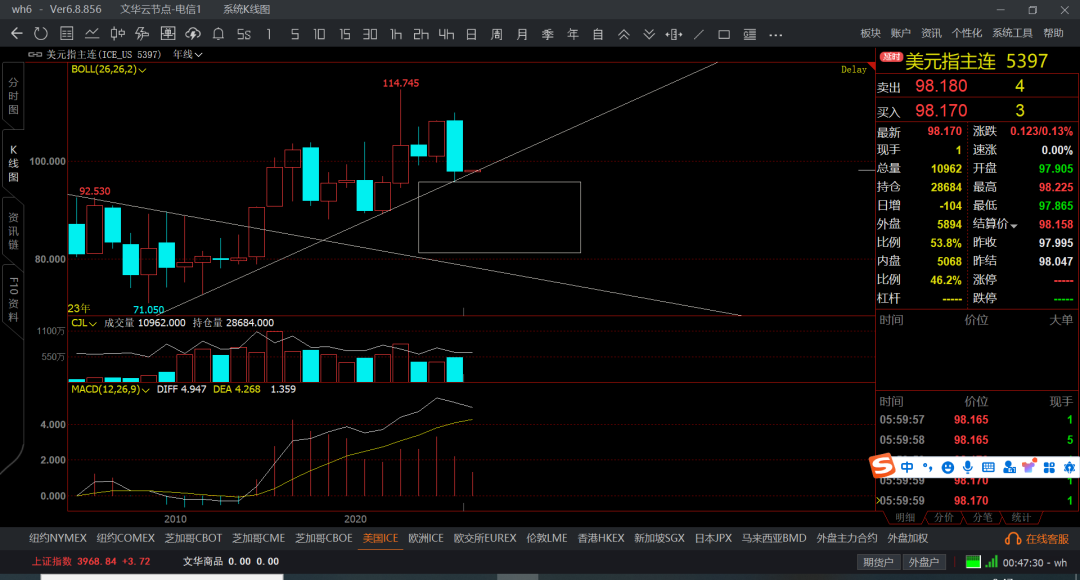Select the 年 yearly period button
Viewport: 1080px width, 580px height.
pyautogui.click(x=572, y=34)
